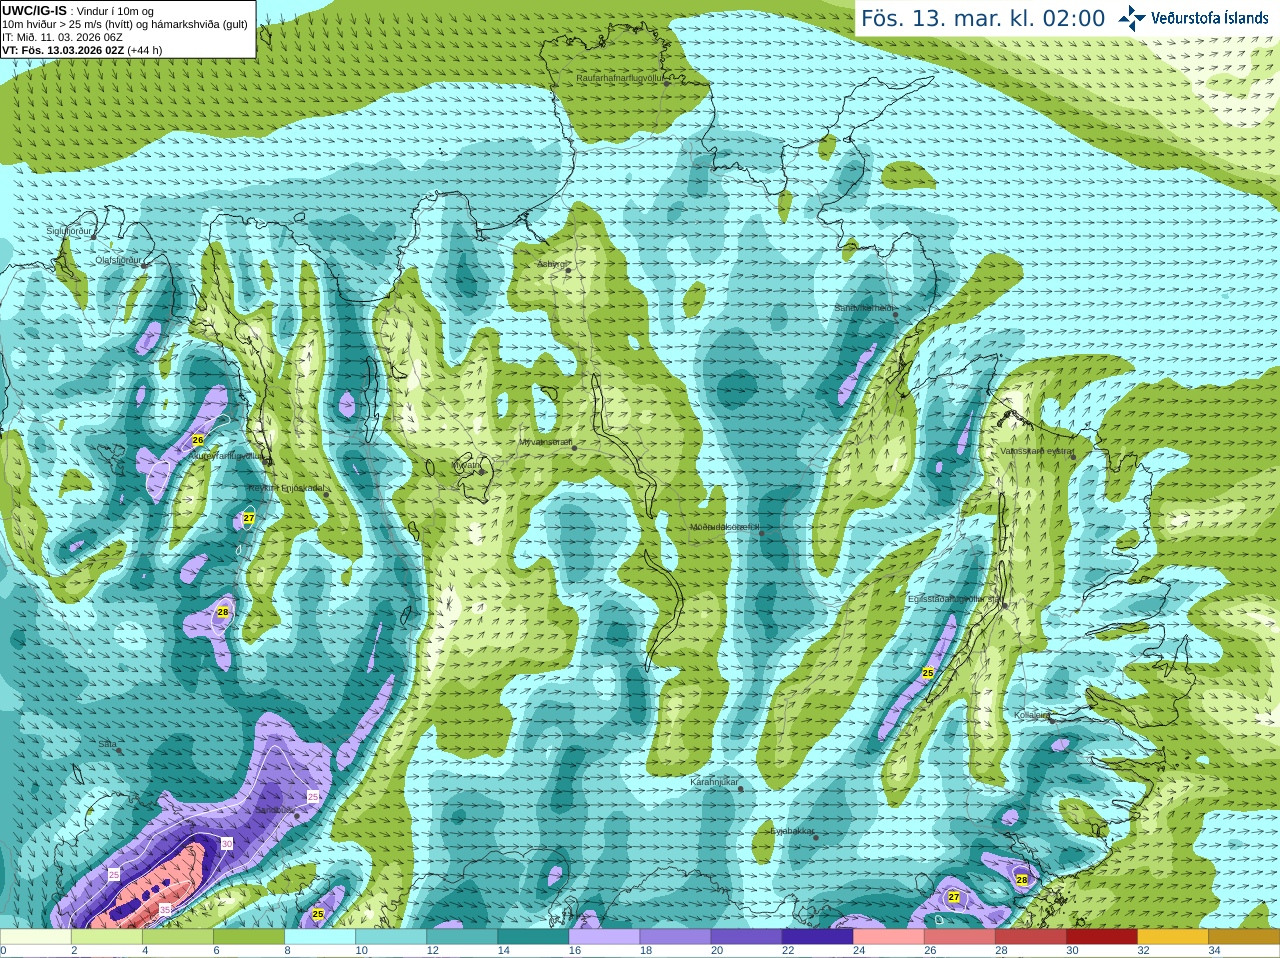
Task: Click yellow 27 gust marker near Reykir í Fnjóskadal
Action: [x=249, y=518]
